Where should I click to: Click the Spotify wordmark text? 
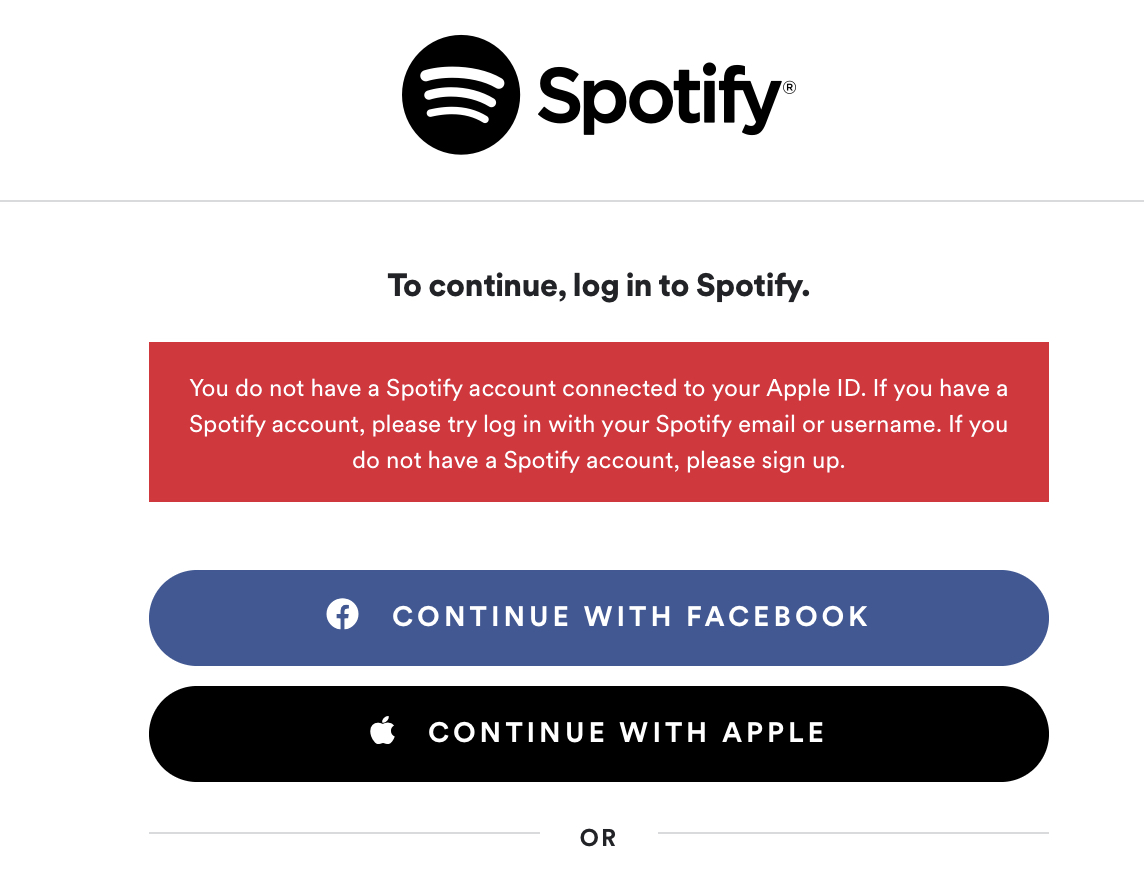click(x=660, y=98)
